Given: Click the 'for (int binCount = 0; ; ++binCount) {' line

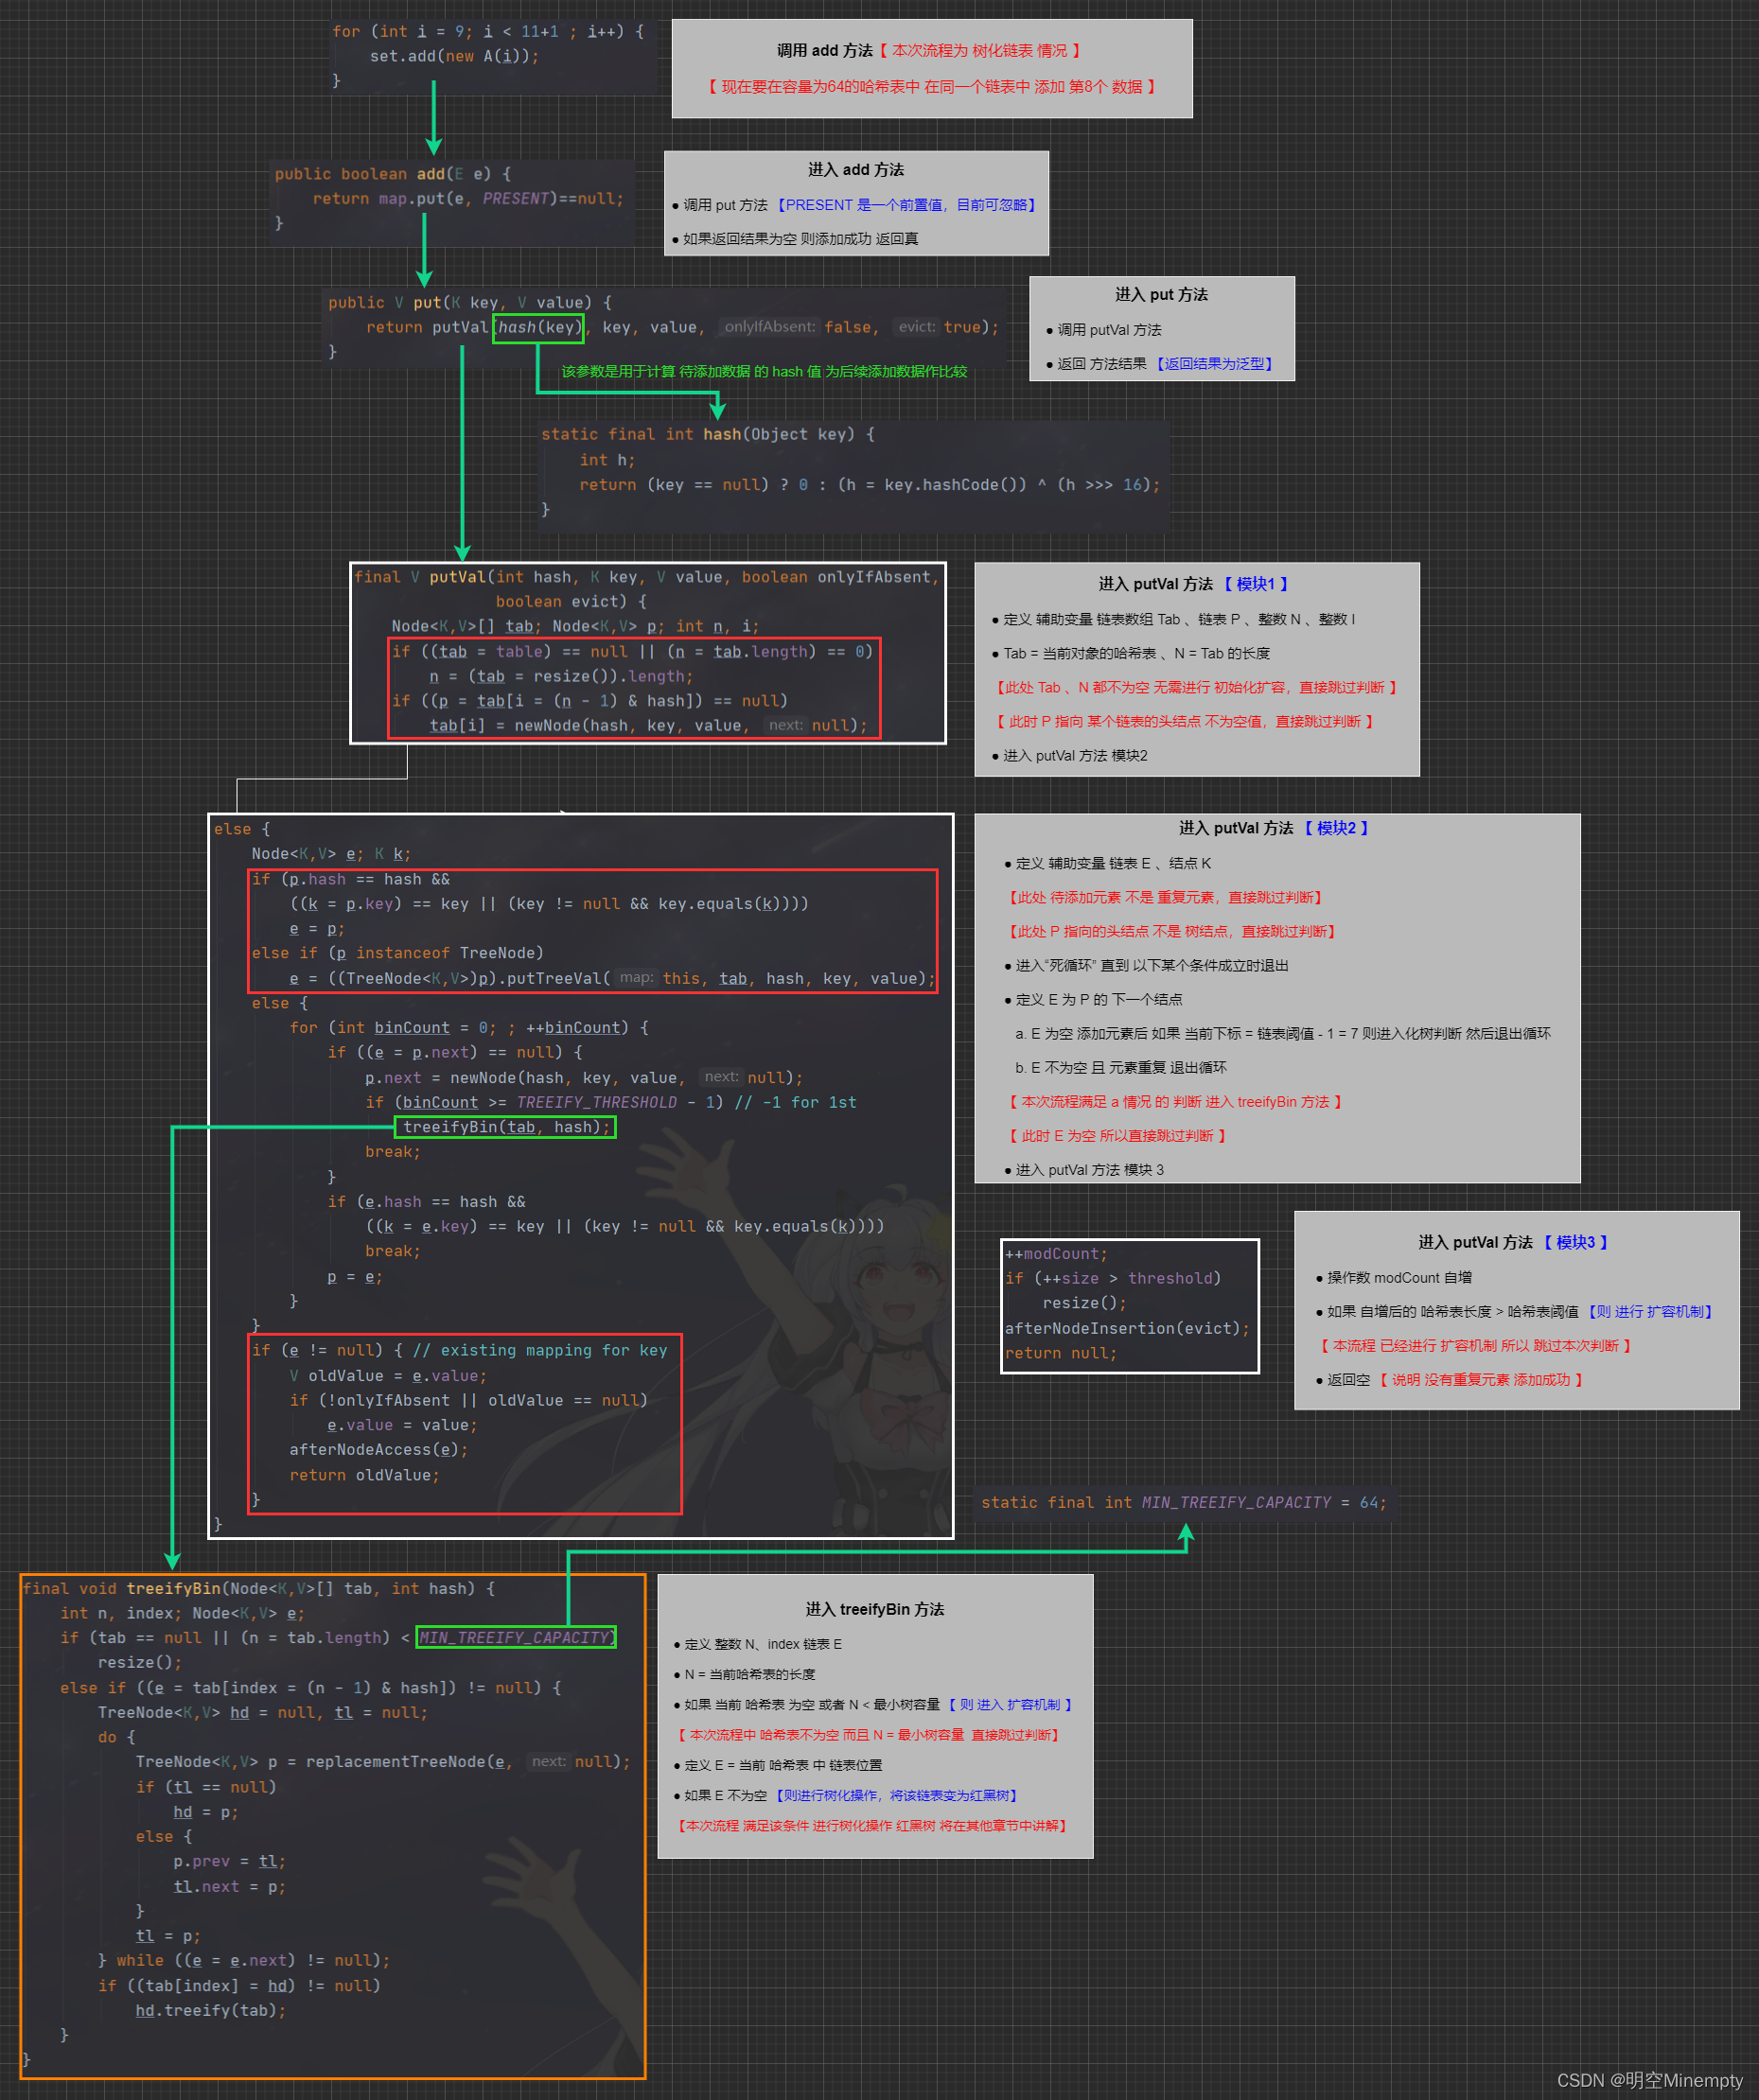Looking at the screenshot, I should tap(469, 1028).
